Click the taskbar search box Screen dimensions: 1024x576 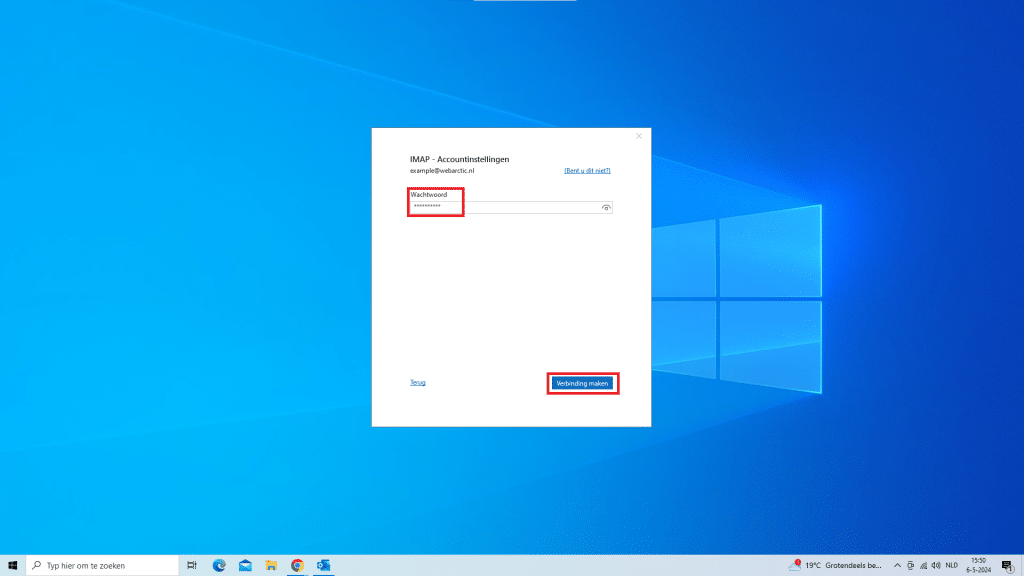coord(102,565)
